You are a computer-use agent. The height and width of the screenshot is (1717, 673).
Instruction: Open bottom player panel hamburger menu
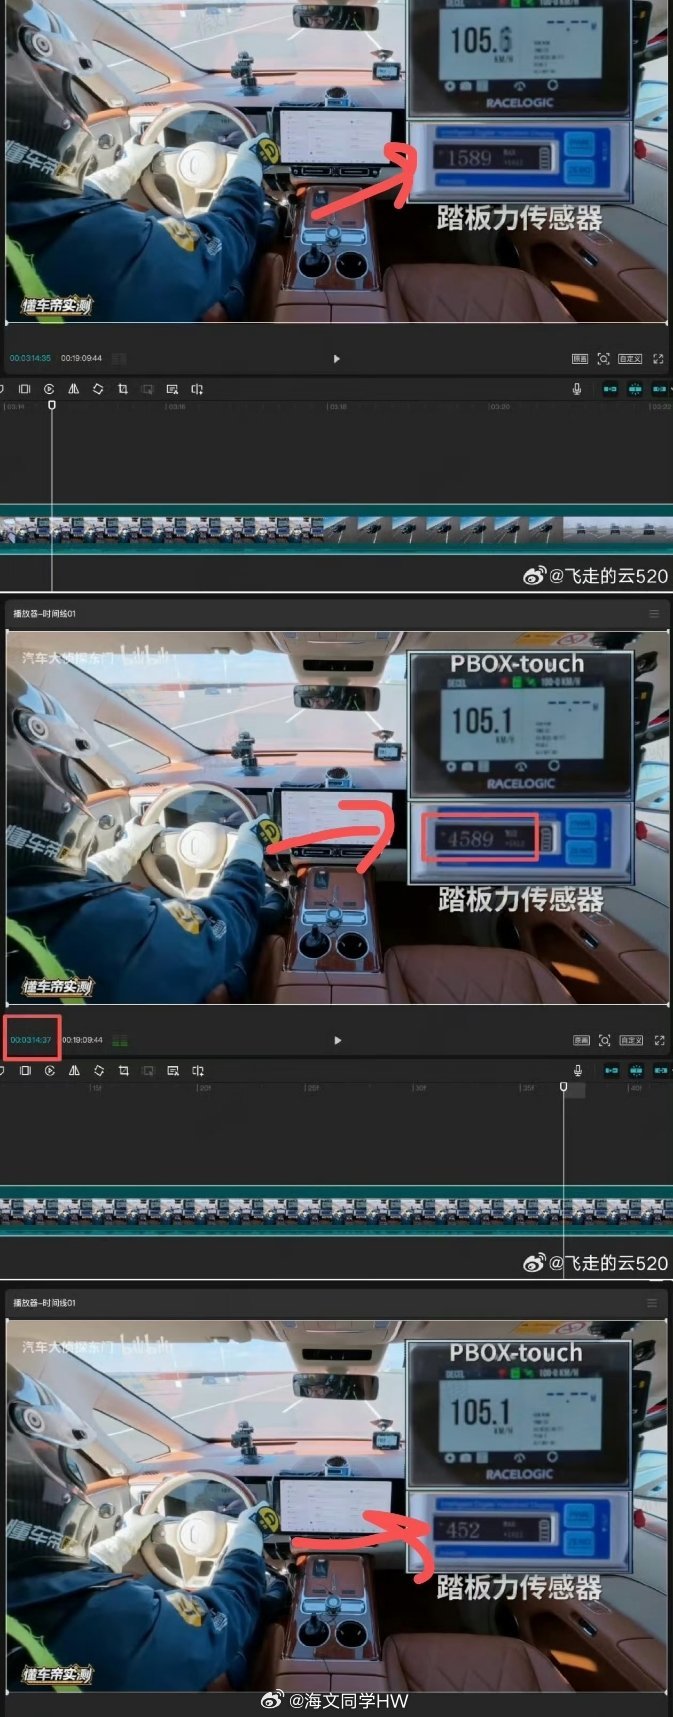pyautogui.click(x=652, y=1303)
